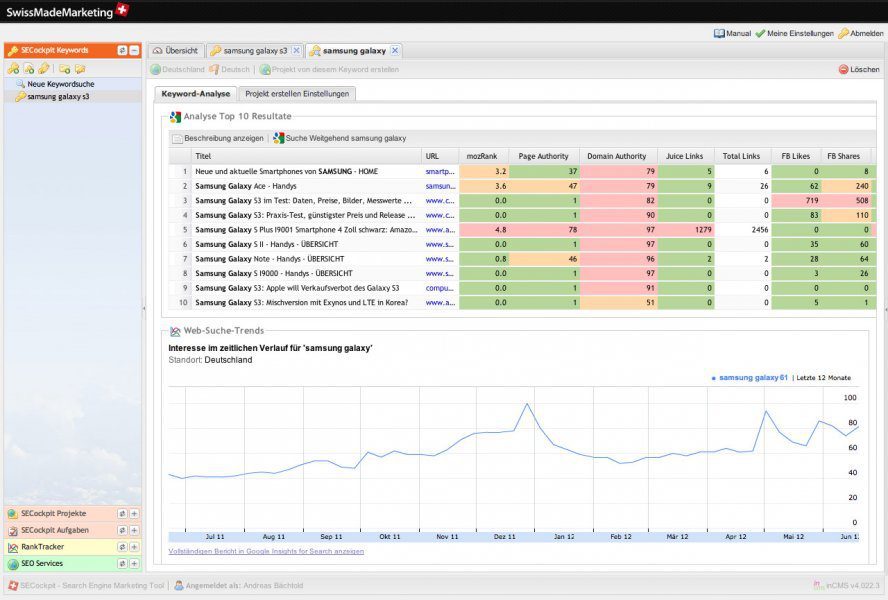
Task: Expand the SECockpit Projekte panel
Action: 134,513
